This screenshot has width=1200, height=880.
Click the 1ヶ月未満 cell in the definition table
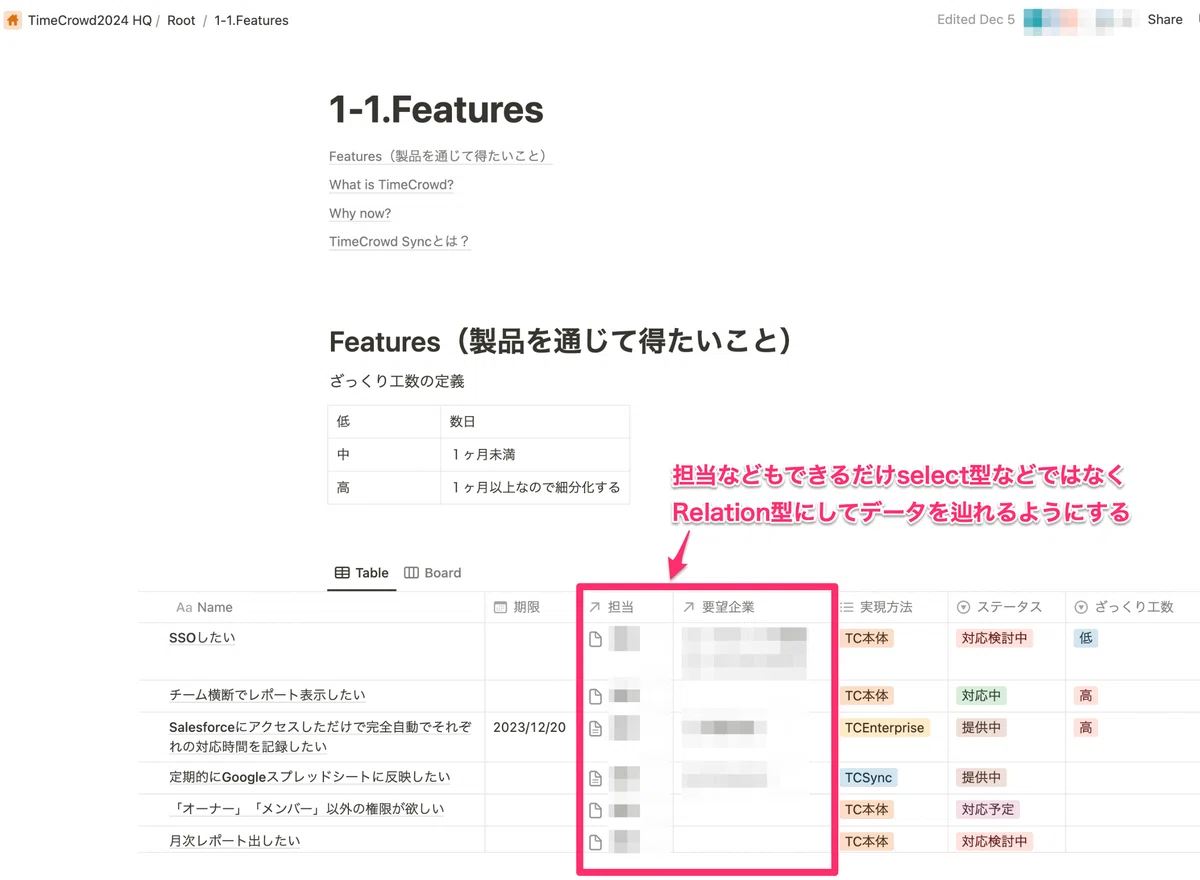click(535, 455)
